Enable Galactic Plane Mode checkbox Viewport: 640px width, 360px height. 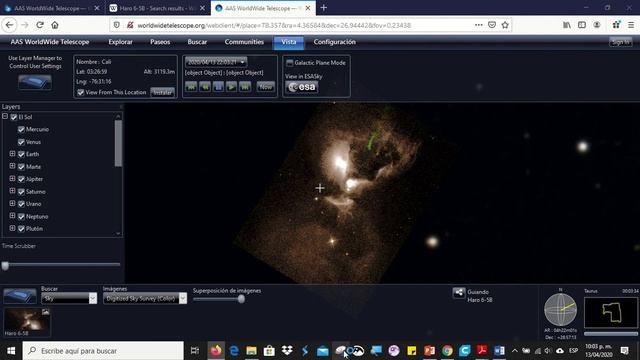point(289,63)
